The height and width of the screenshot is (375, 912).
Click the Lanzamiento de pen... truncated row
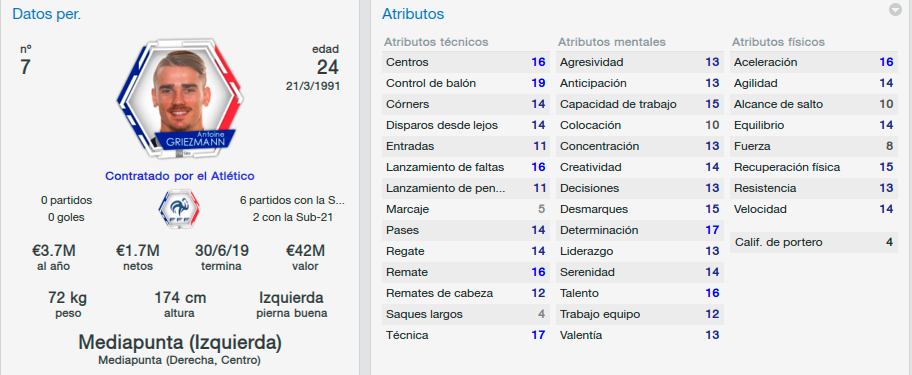[x=465, y=188]
